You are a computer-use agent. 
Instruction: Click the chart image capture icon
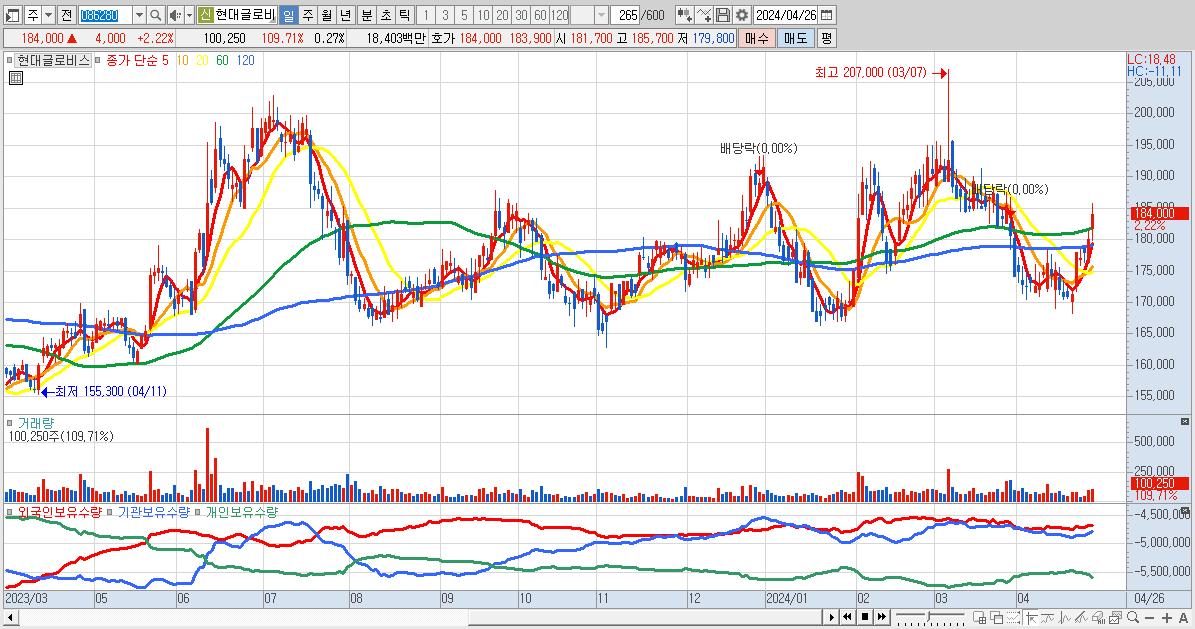pyautogui.click(x=1116, y=618)
